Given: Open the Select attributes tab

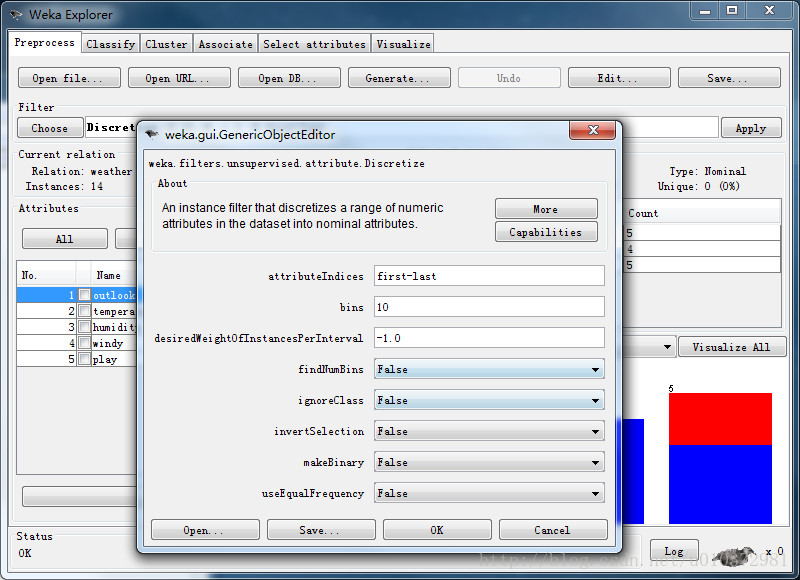Looking at the screenshot, I should 314,44.
